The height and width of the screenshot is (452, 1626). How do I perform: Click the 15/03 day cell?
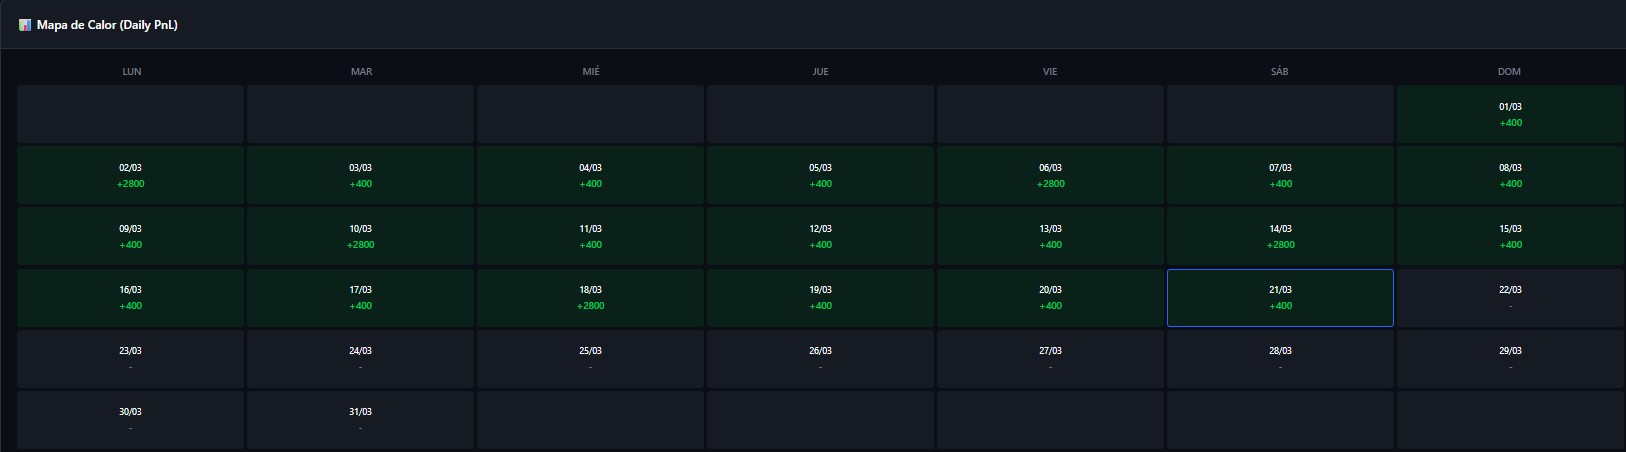click(x=1510, y=236)
